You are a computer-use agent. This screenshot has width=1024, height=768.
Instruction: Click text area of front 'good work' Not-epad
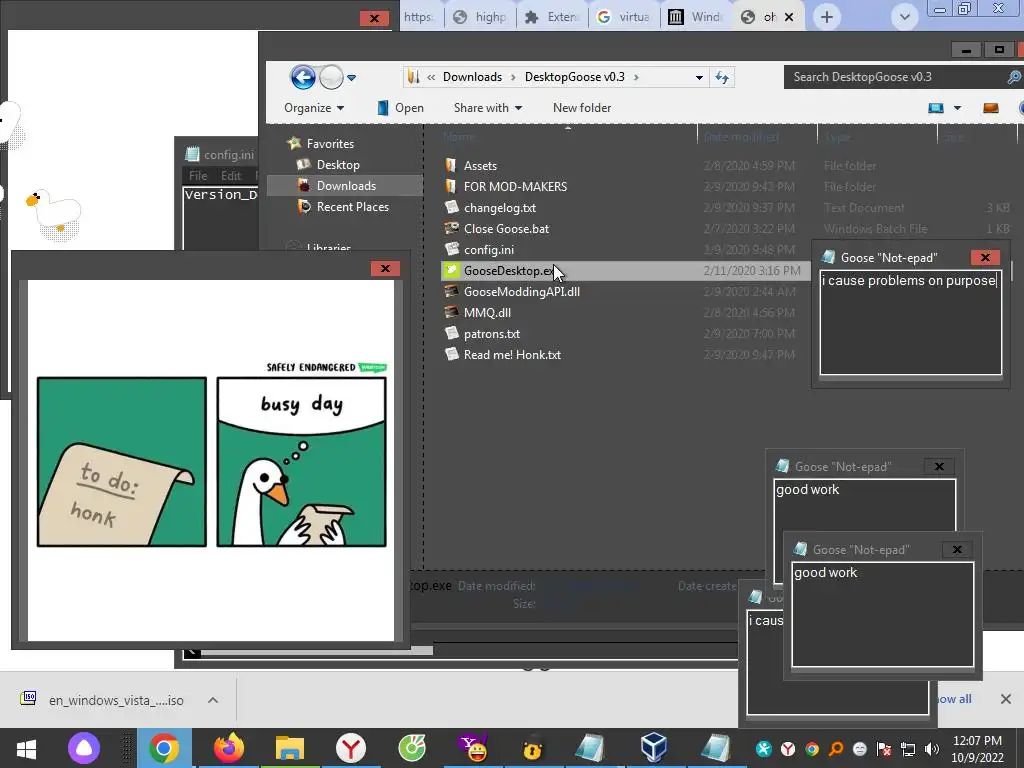pos(883,614)
